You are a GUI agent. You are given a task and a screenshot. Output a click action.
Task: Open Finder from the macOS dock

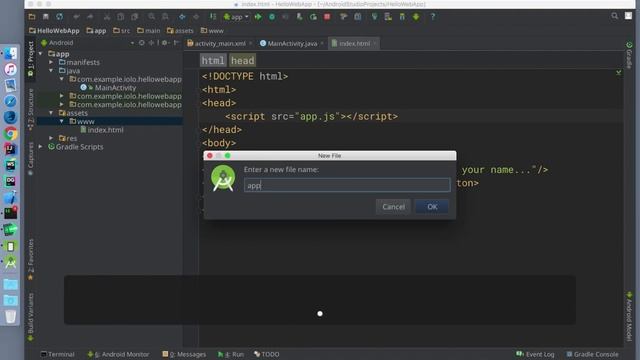11,53
